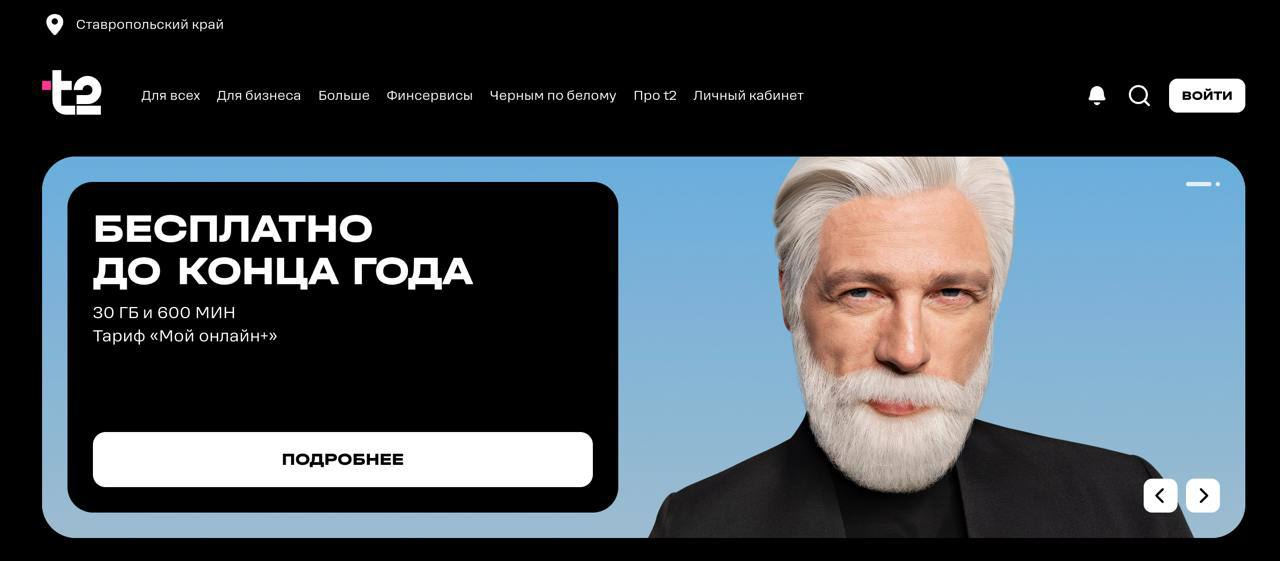Open the Для всех menu
The height and width of the screenshot is (561, 1280).
click(170, 96)
